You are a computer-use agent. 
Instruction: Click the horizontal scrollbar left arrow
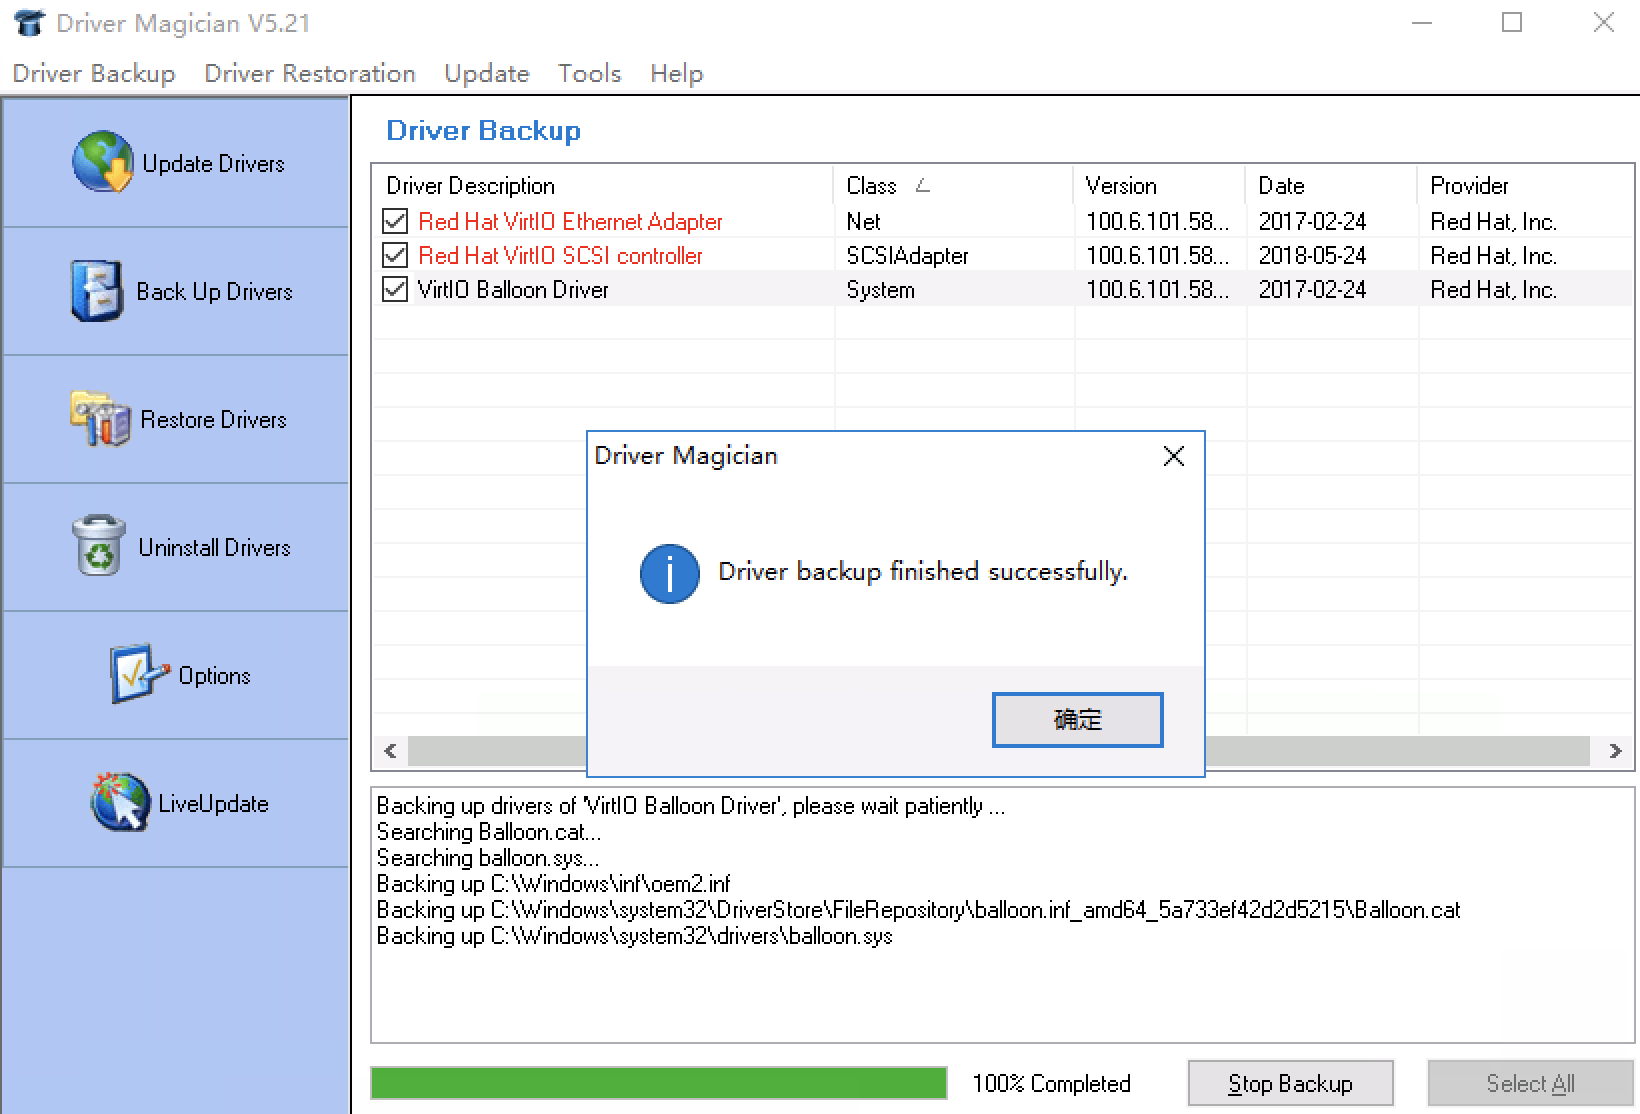point(390,751)
